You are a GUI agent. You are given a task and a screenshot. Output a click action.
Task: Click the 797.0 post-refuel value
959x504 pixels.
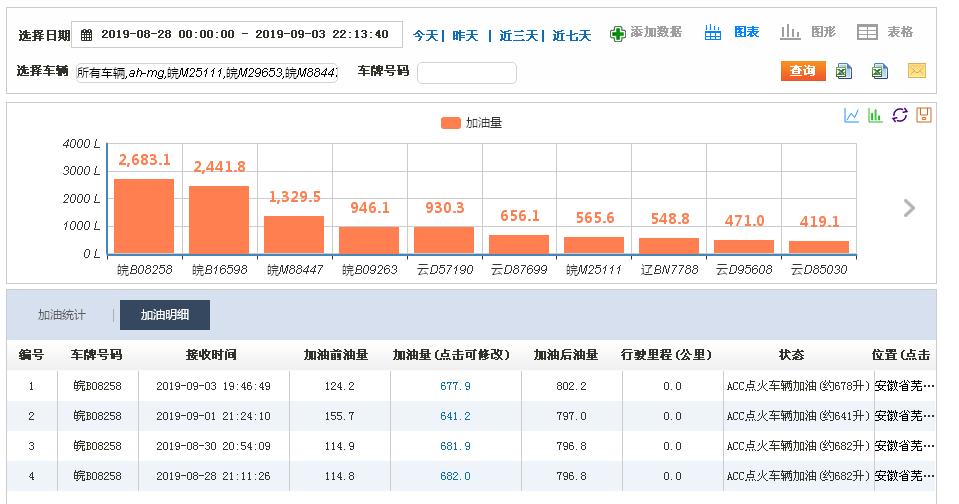click(x=571, y=416)
